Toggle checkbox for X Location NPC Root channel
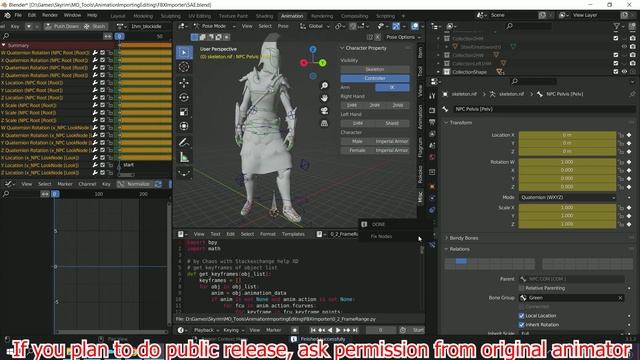 point(102,83)
